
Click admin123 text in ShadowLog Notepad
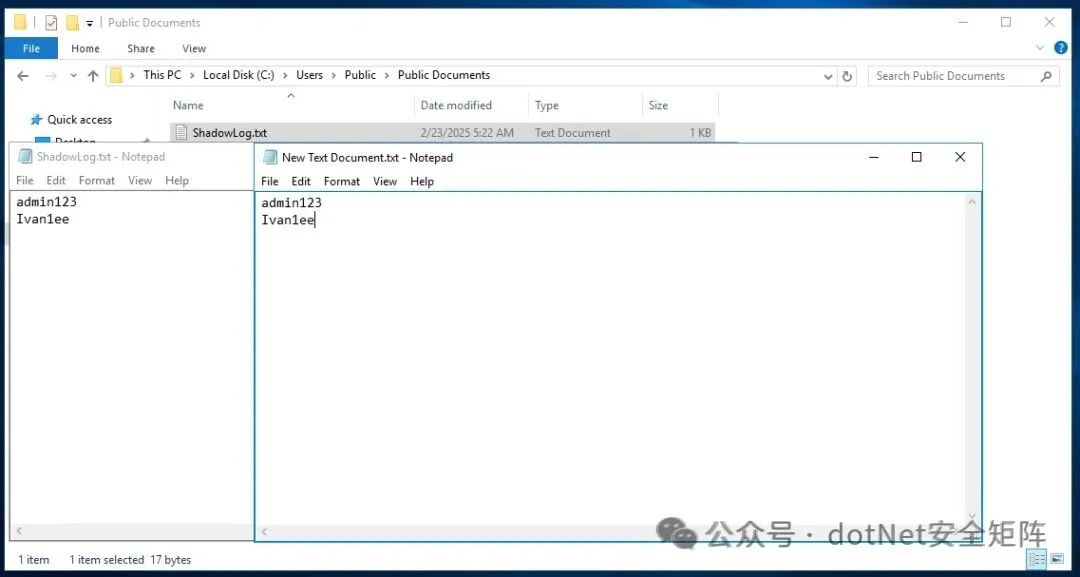46,202
